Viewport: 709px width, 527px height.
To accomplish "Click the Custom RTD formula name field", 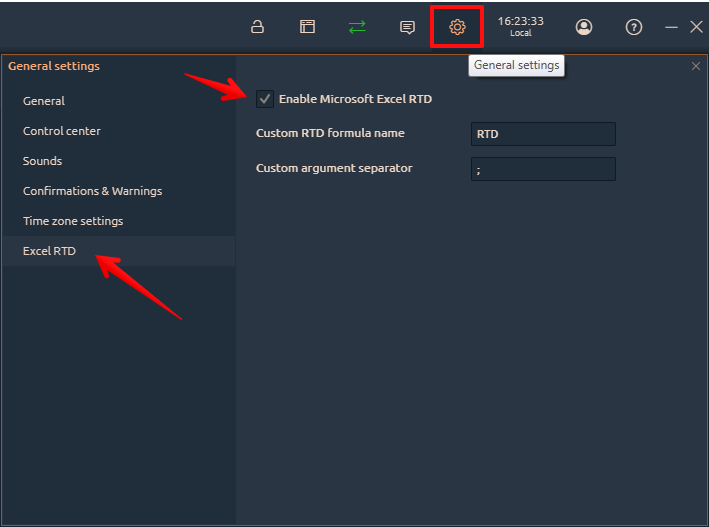I will (x=543, y=134).
